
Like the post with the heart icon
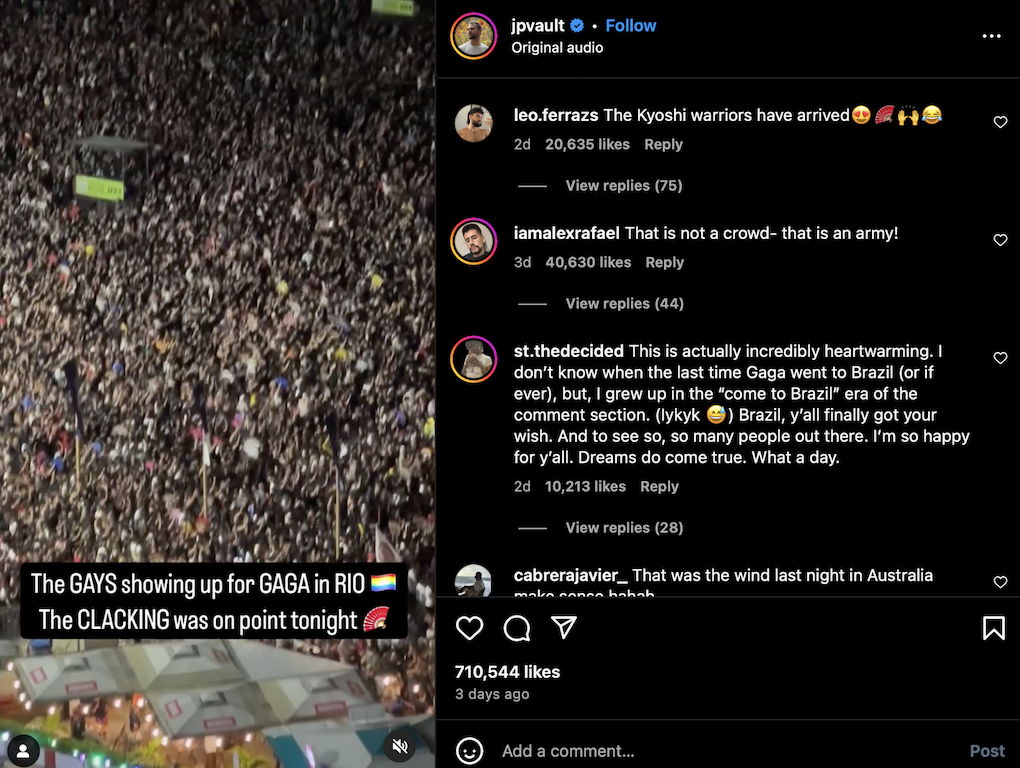[469, 628]
